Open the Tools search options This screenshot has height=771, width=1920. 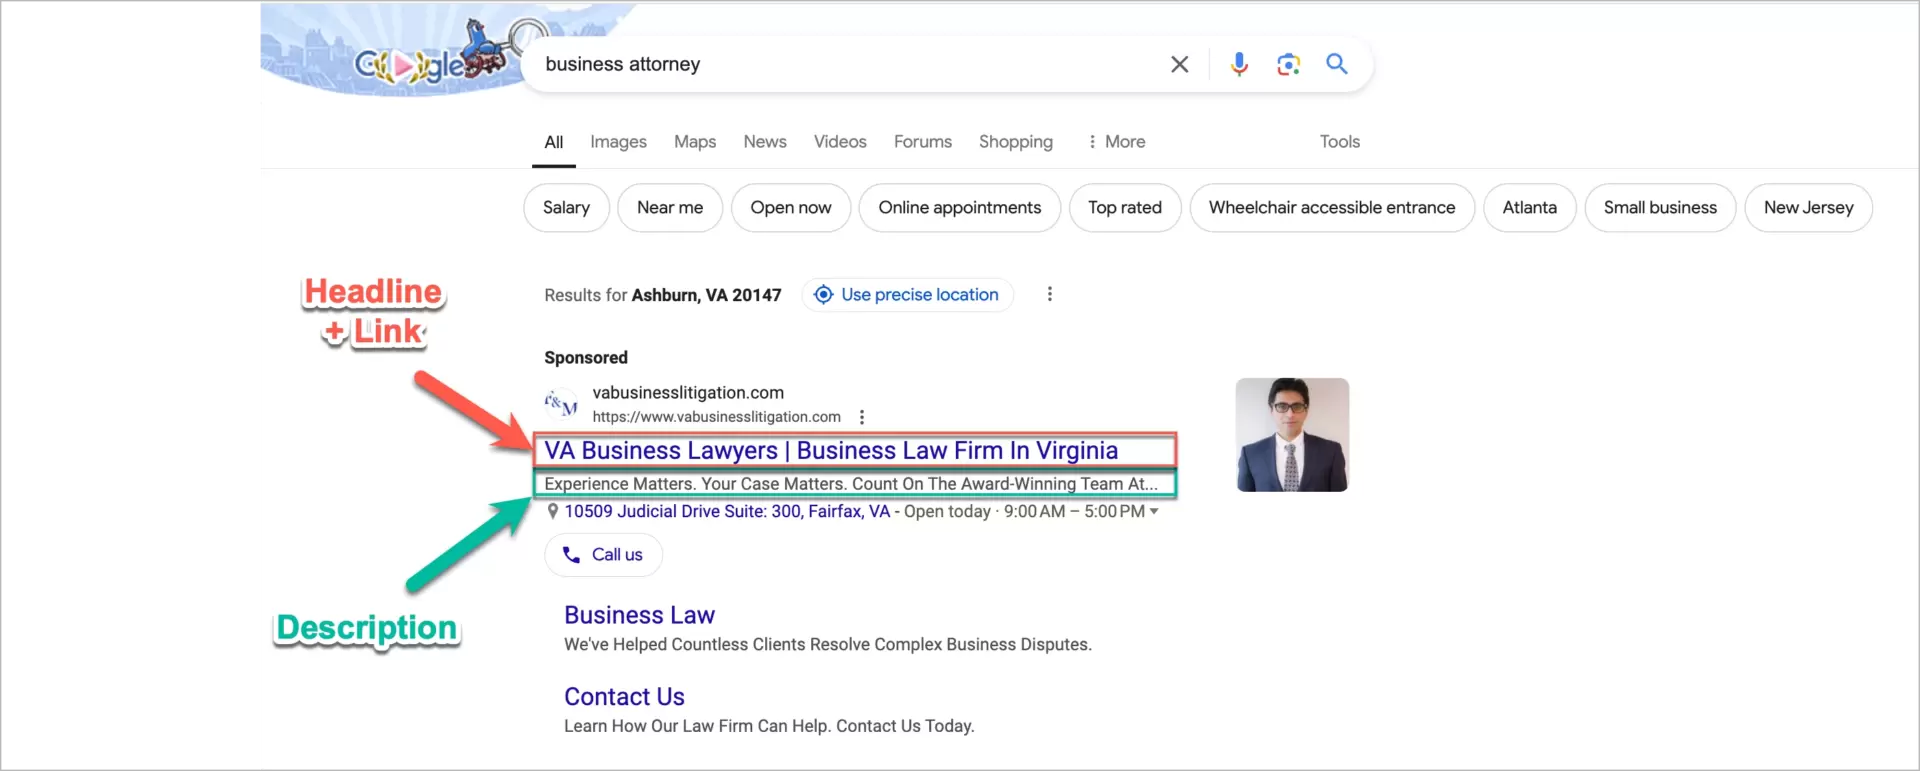[1339, 142]
